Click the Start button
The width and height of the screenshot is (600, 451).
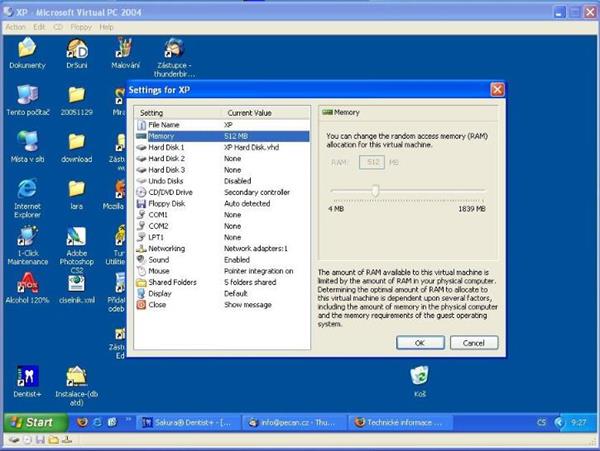point(35,422)
